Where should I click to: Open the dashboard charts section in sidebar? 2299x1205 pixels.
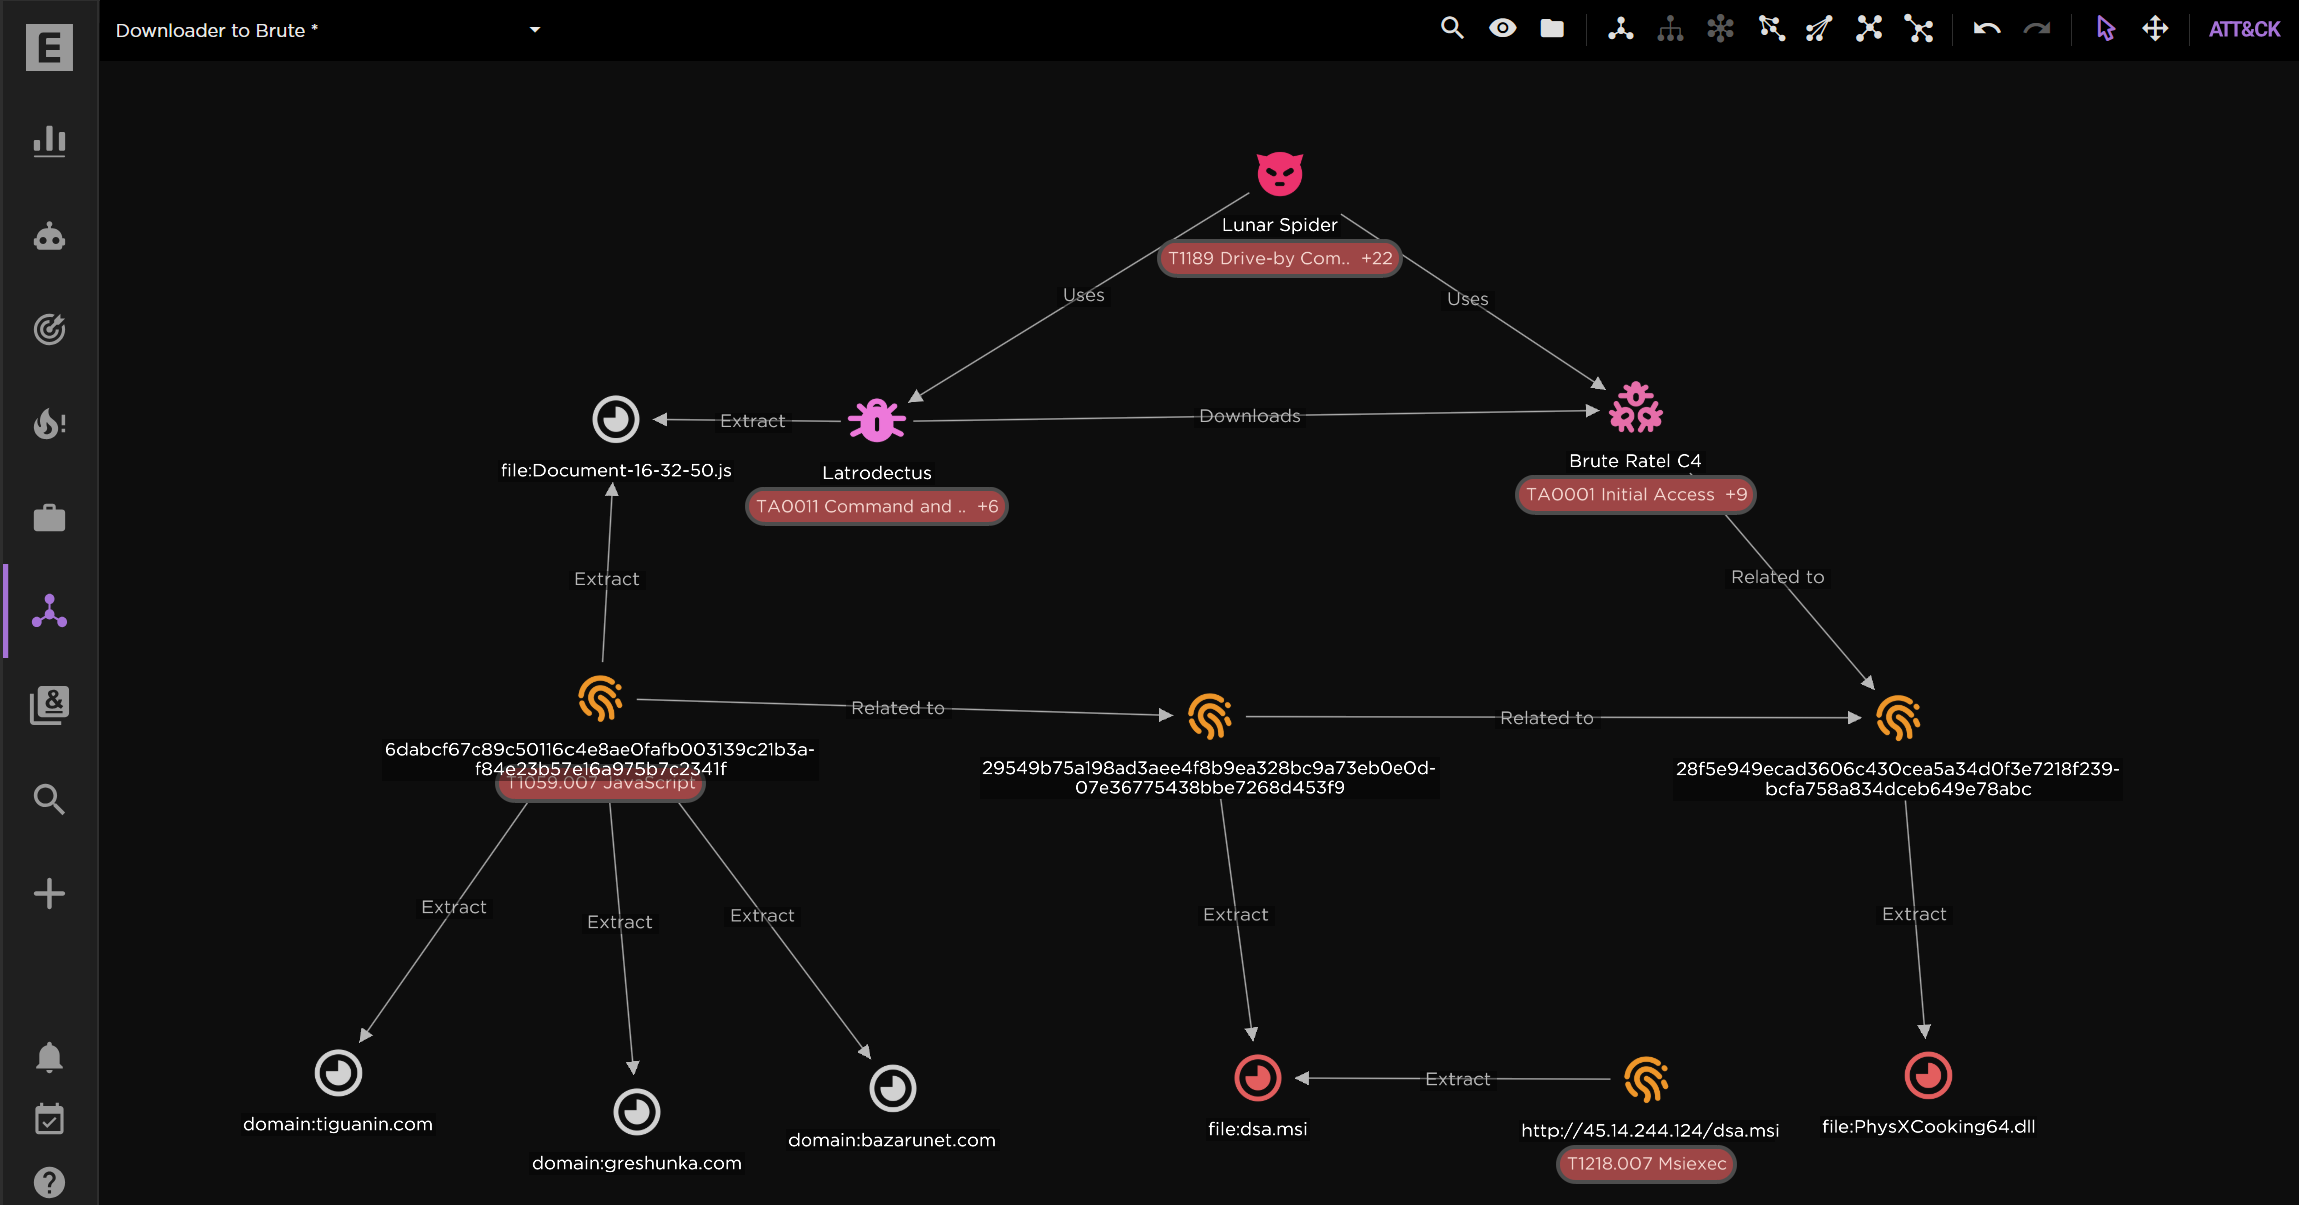[49, 141]
